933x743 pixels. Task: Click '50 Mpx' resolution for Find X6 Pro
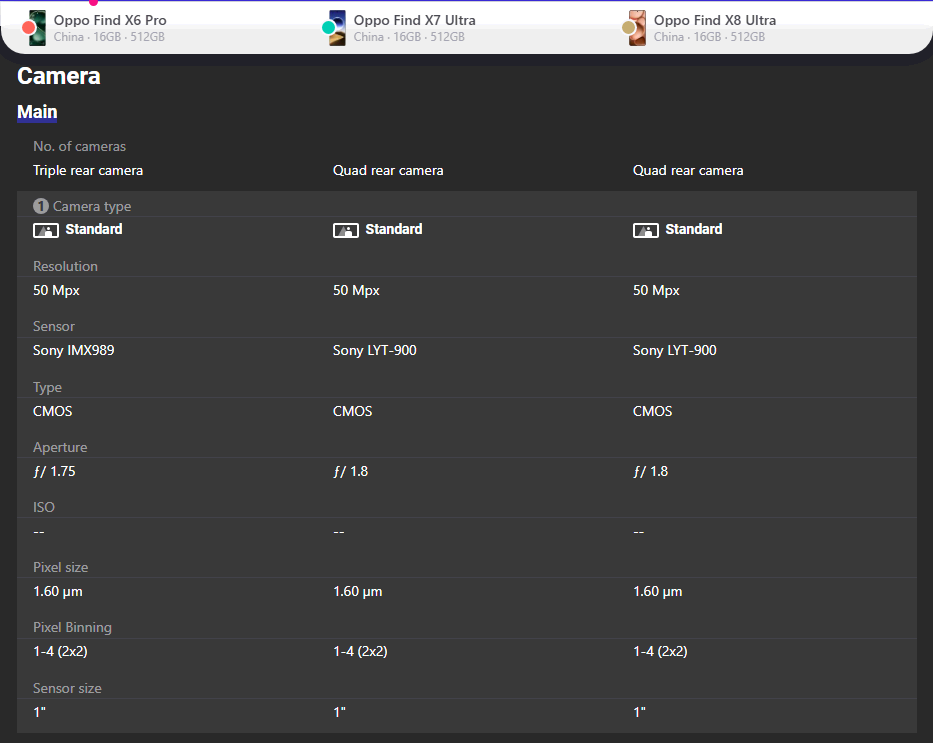tap(57, 290)
